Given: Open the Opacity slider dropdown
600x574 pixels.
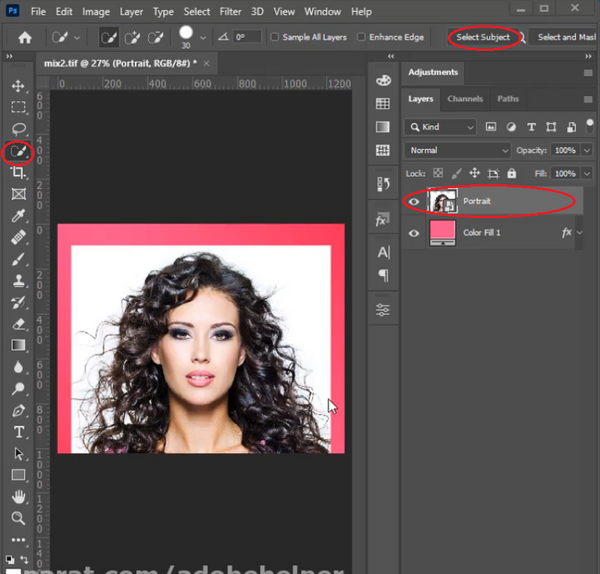Looking at the screenshot, I should 587,150.
